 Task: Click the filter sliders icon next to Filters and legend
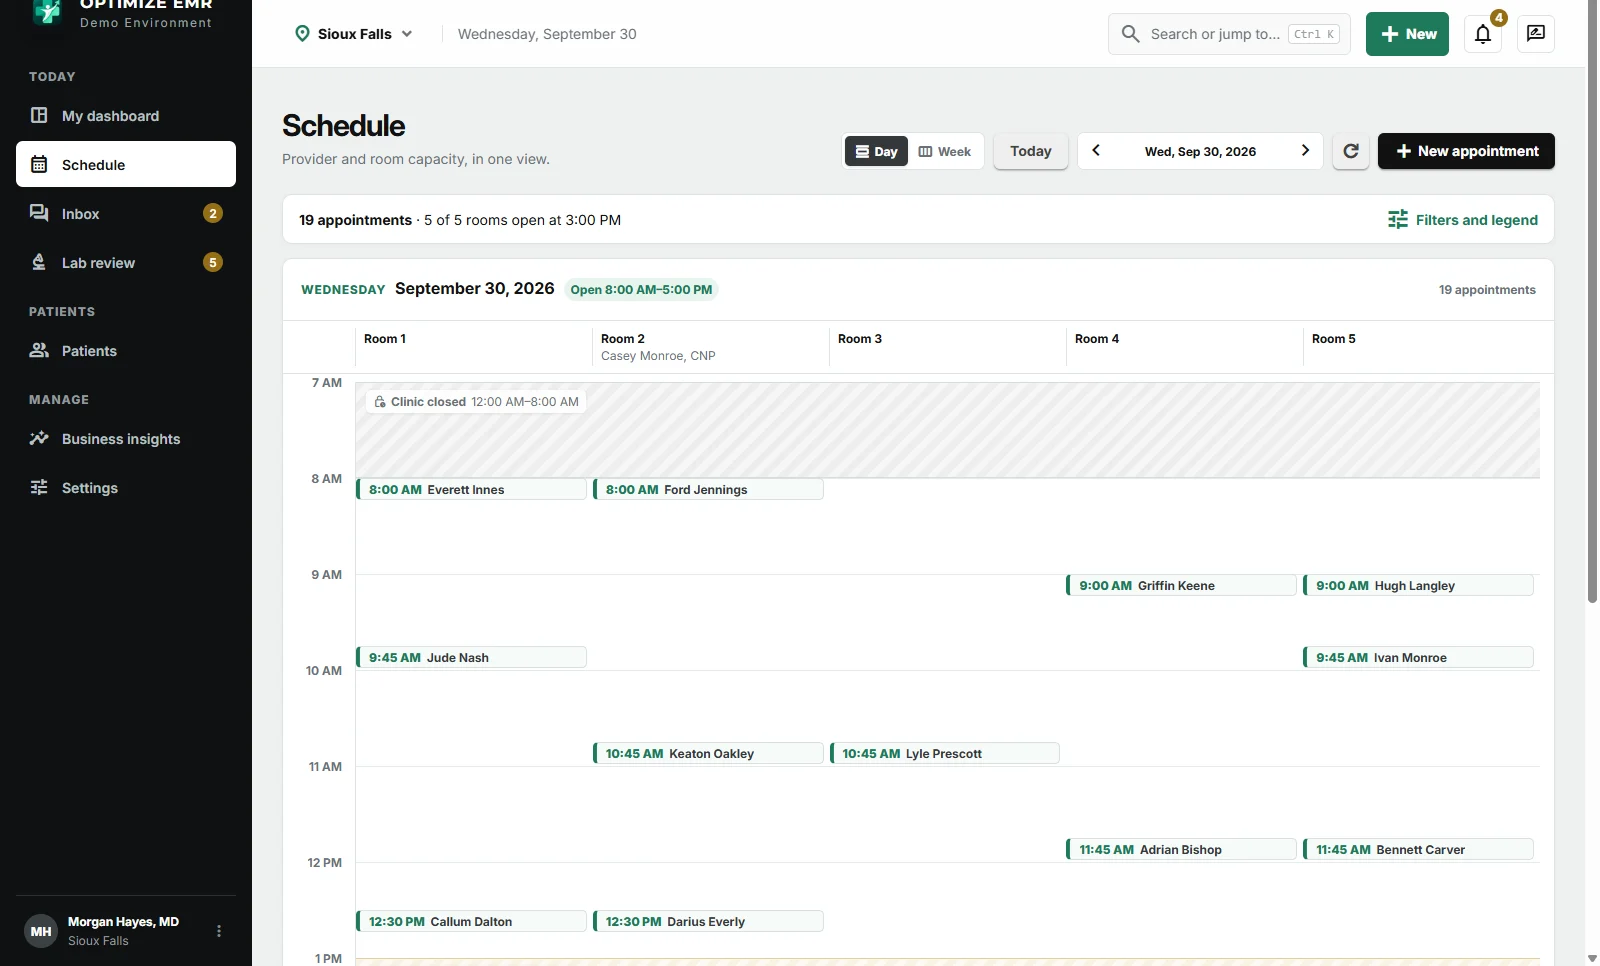click(x=1398, y=220)
